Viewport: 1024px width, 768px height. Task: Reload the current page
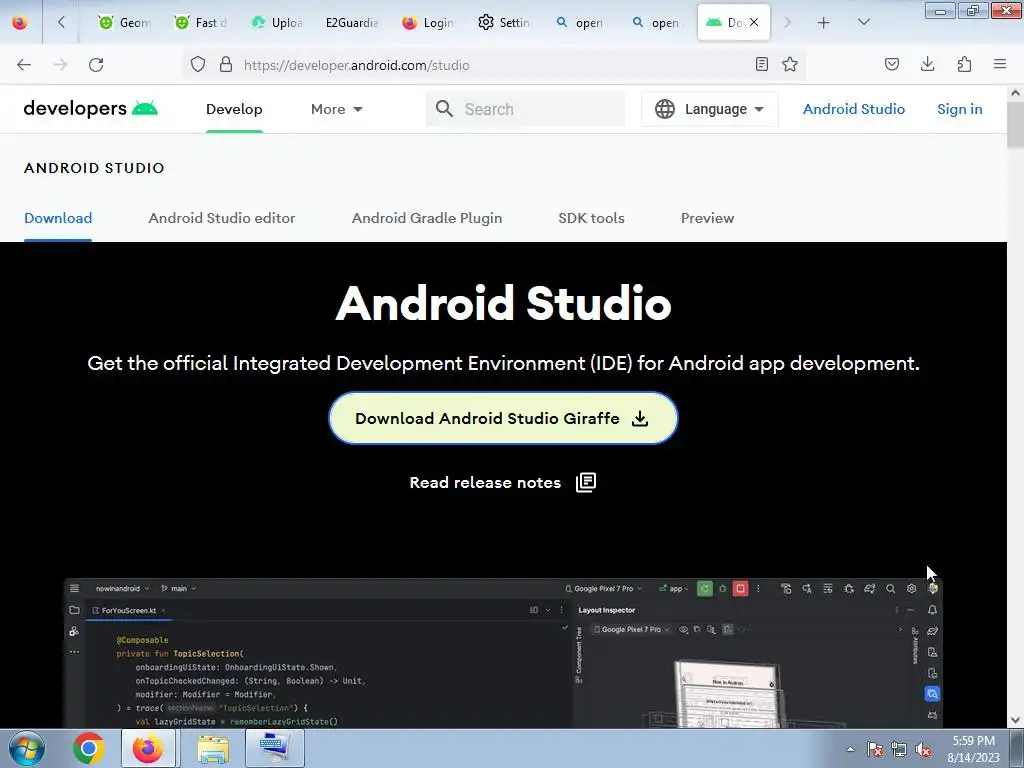pos(96,65)
